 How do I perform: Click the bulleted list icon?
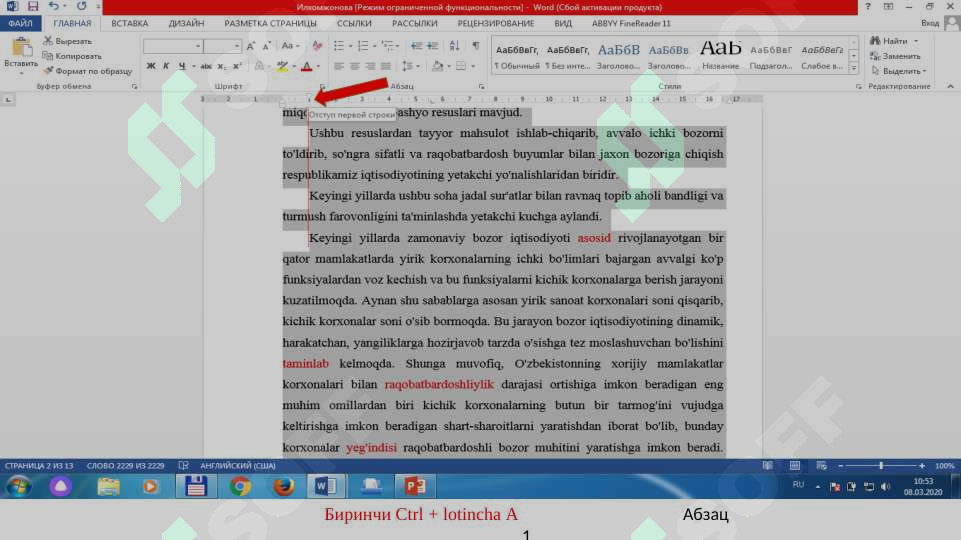(338, 46)
